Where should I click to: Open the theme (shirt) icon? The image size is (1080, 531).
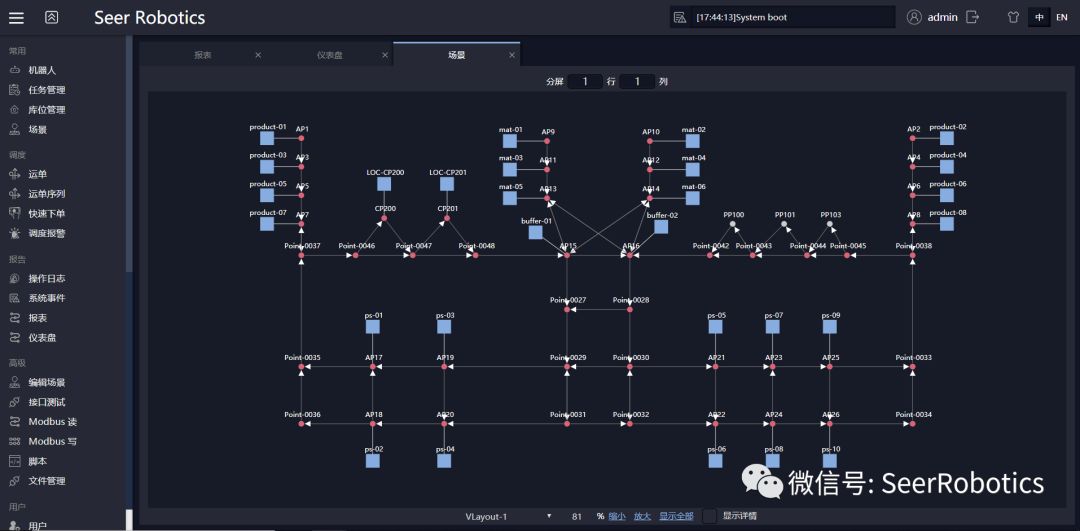point(1012,17)
